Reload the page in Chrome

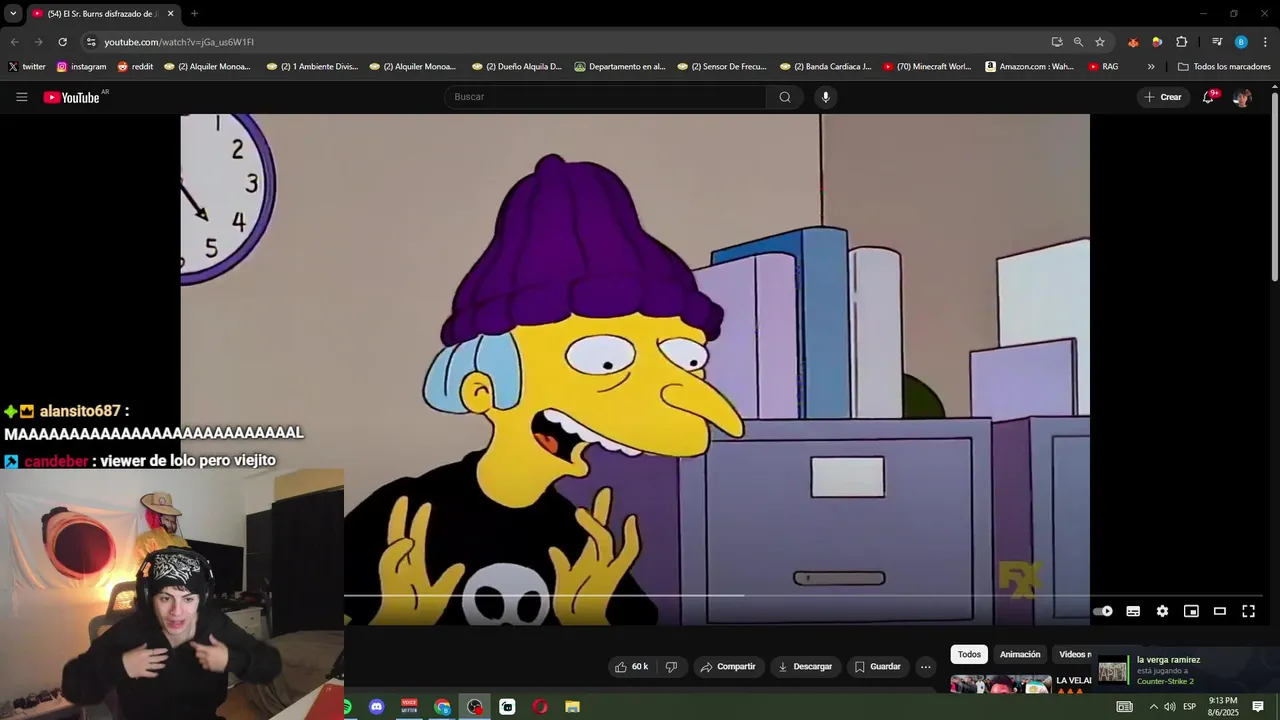click(x=62, y=42)
